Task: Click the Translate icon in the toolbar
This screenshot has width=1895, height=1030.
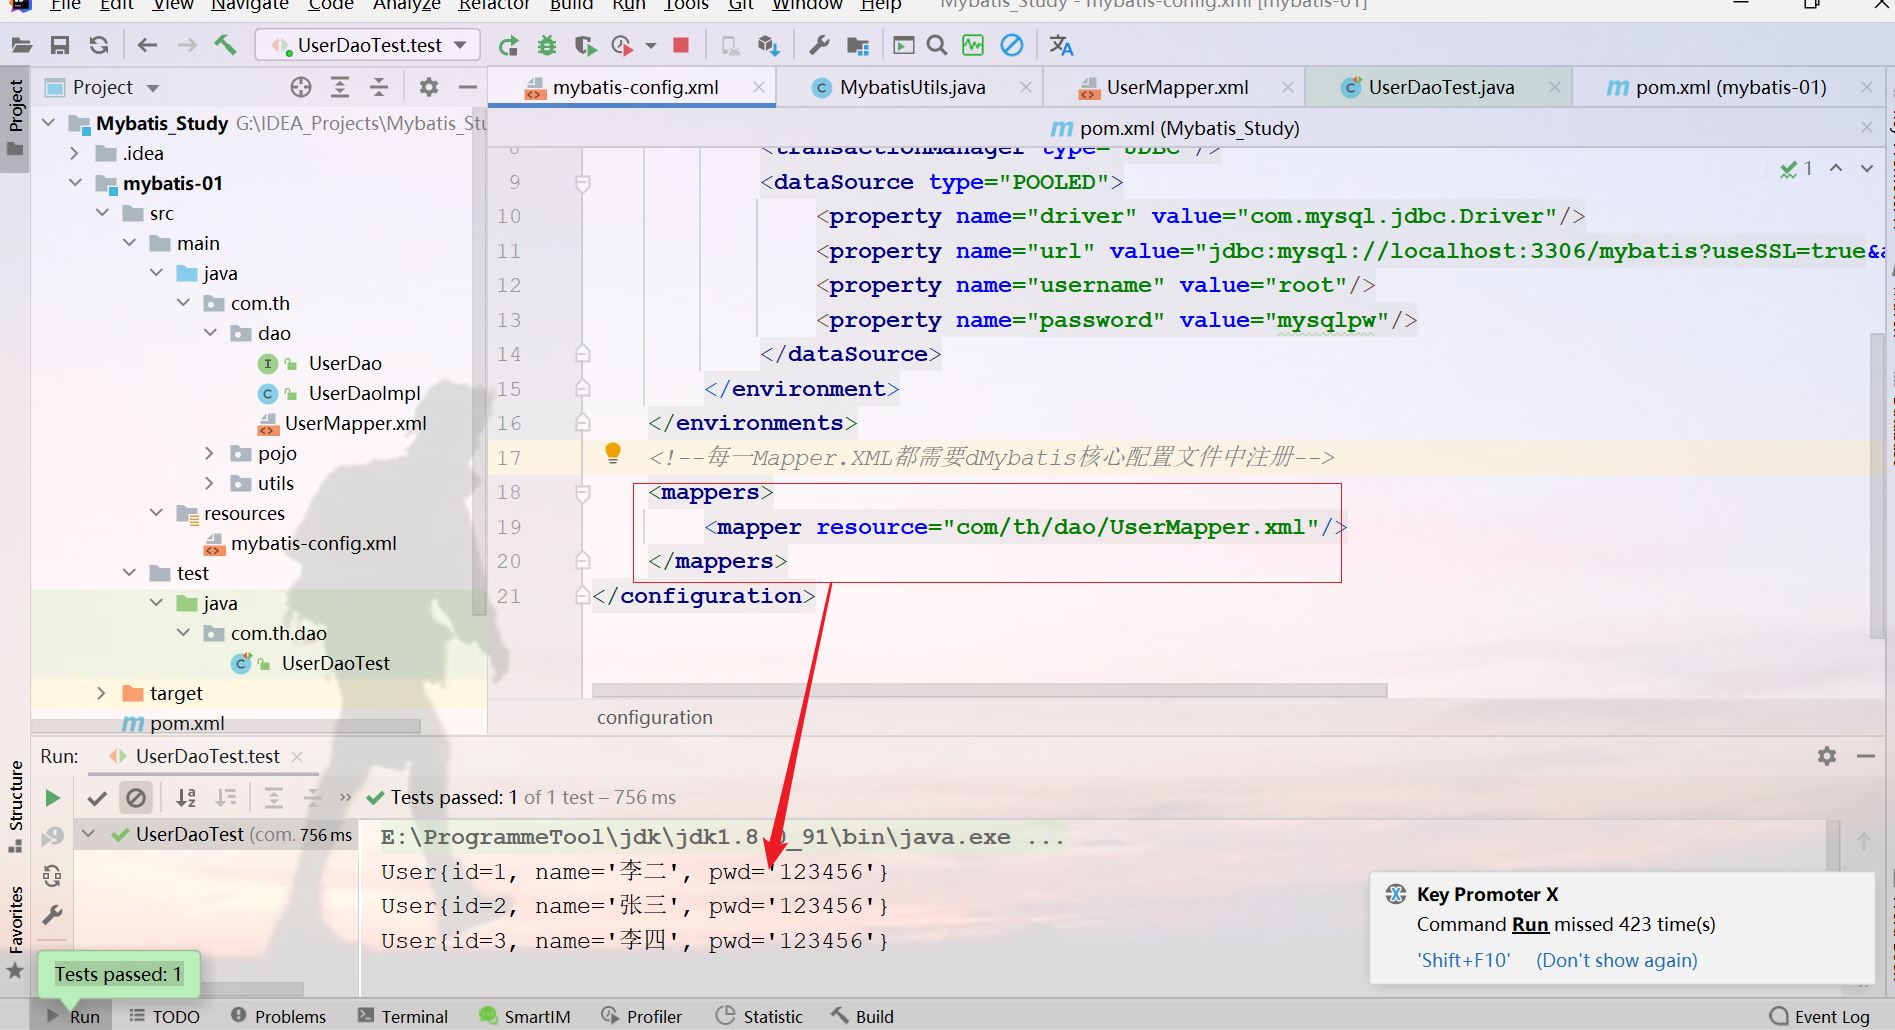Action: tap(1061, 45)
